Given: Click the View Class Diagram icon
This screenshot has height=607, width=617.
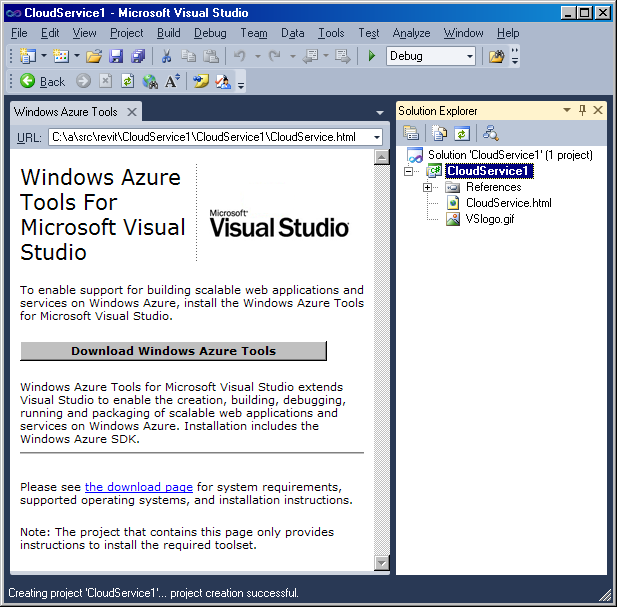Looking at the screenshot, I should (x=490, y=132).
